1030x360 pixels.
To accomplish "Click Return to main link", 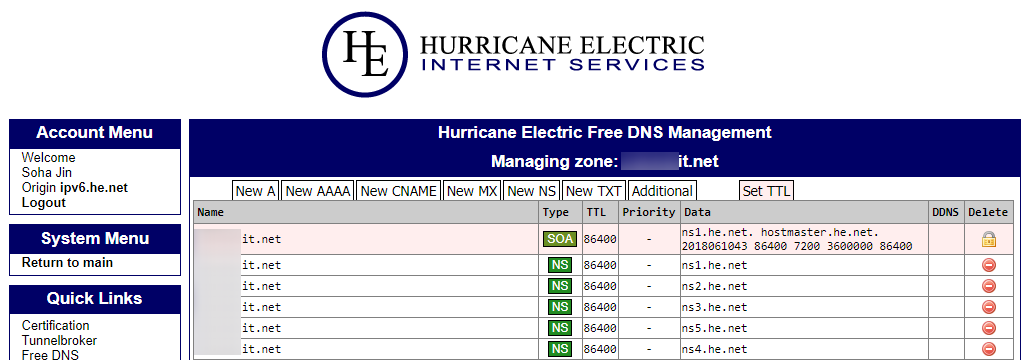I will point(67,263).
